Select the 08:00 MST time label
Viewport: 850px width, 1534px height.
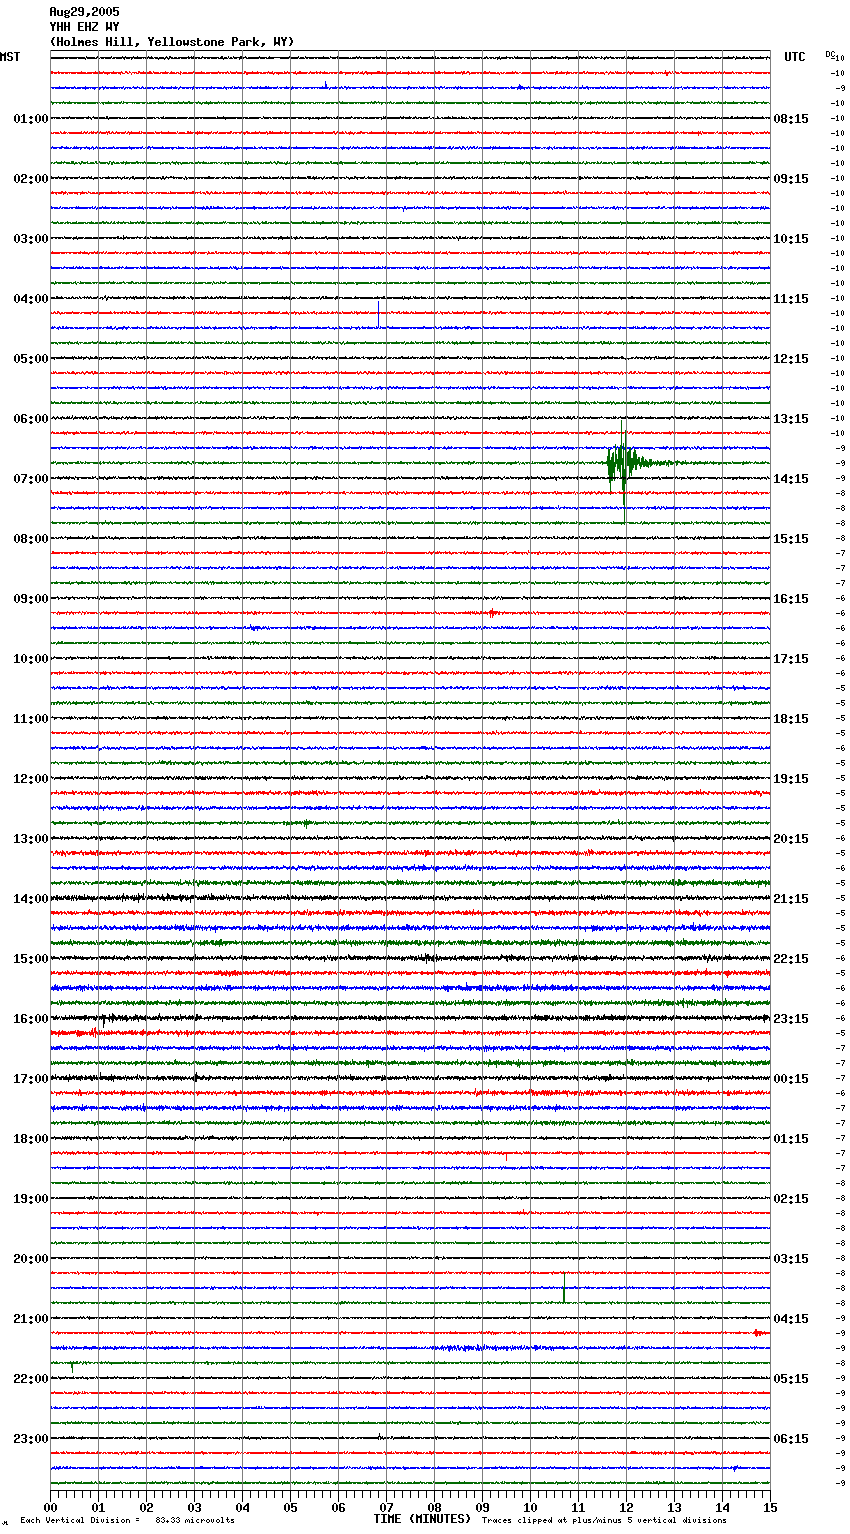click(31, 539)
